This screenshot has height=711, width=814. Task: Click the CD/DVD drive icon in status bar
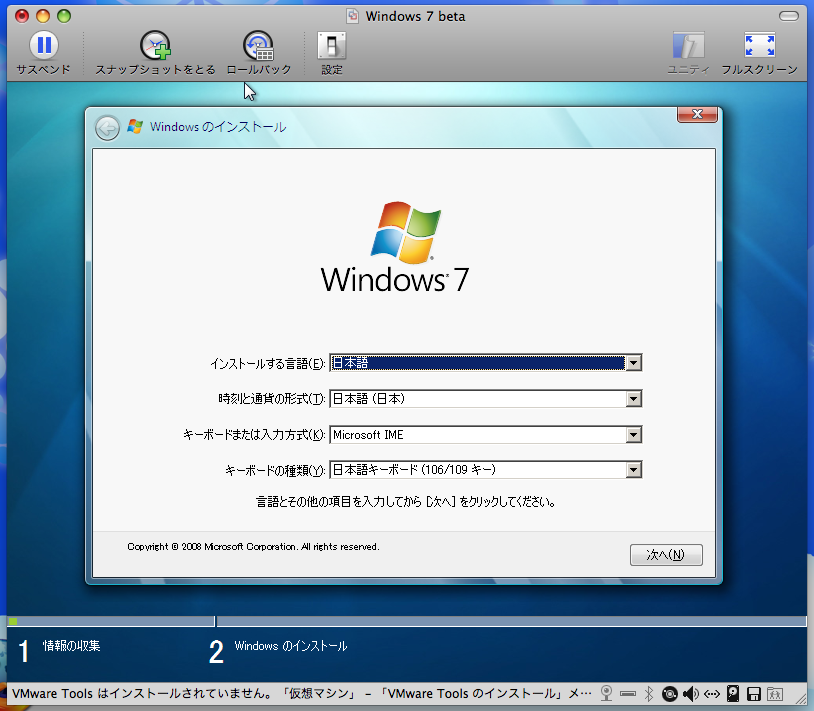click(x=670, y=693)
